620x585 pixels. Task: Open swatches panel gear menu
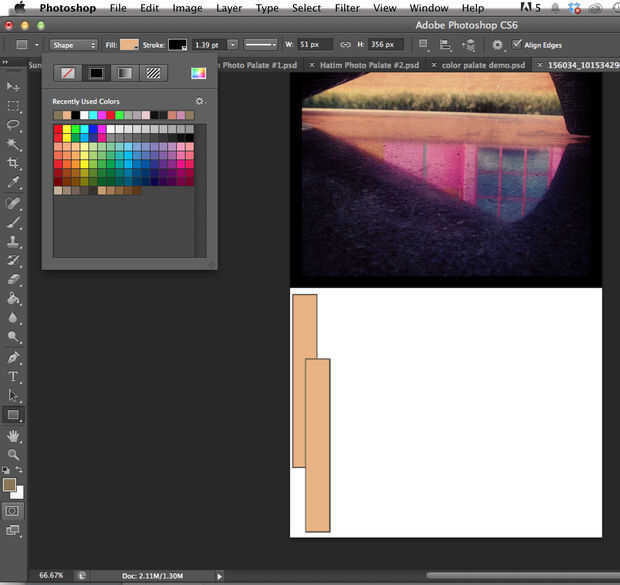tap(200, 101)
